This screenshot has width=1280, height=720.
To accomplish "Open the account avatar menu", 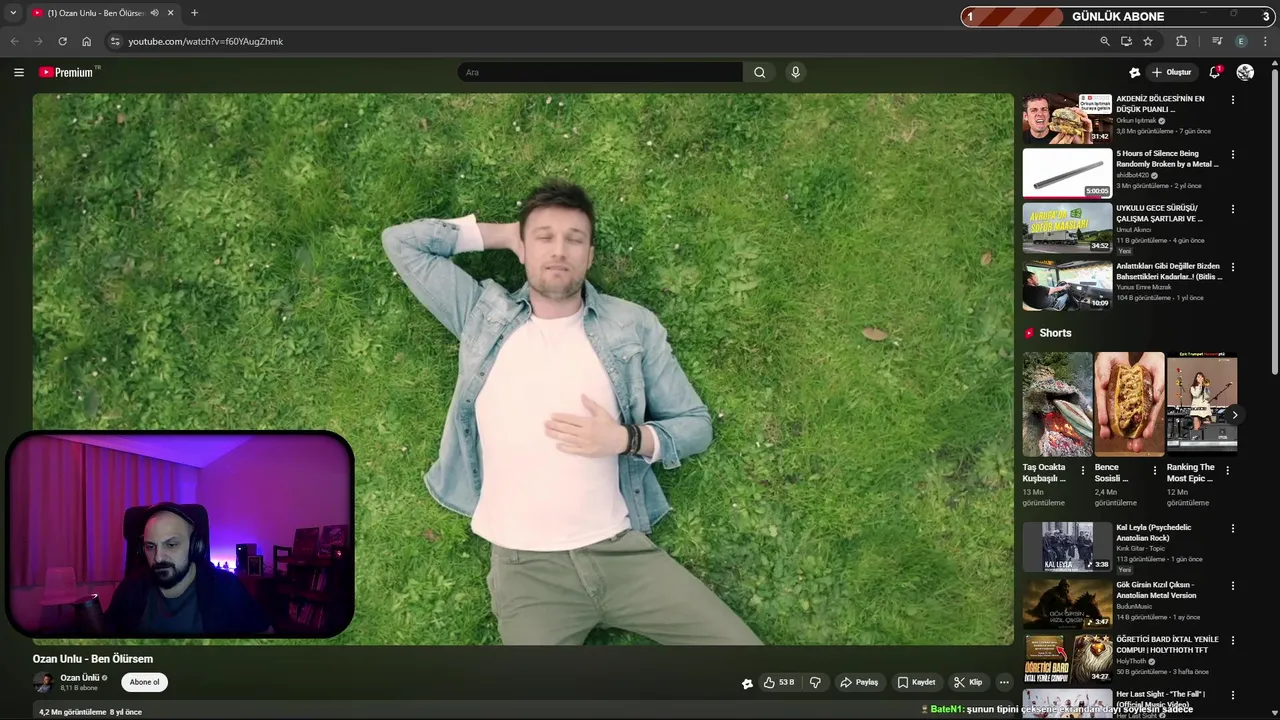I will pyautogui.click(x=1245, y=72).
